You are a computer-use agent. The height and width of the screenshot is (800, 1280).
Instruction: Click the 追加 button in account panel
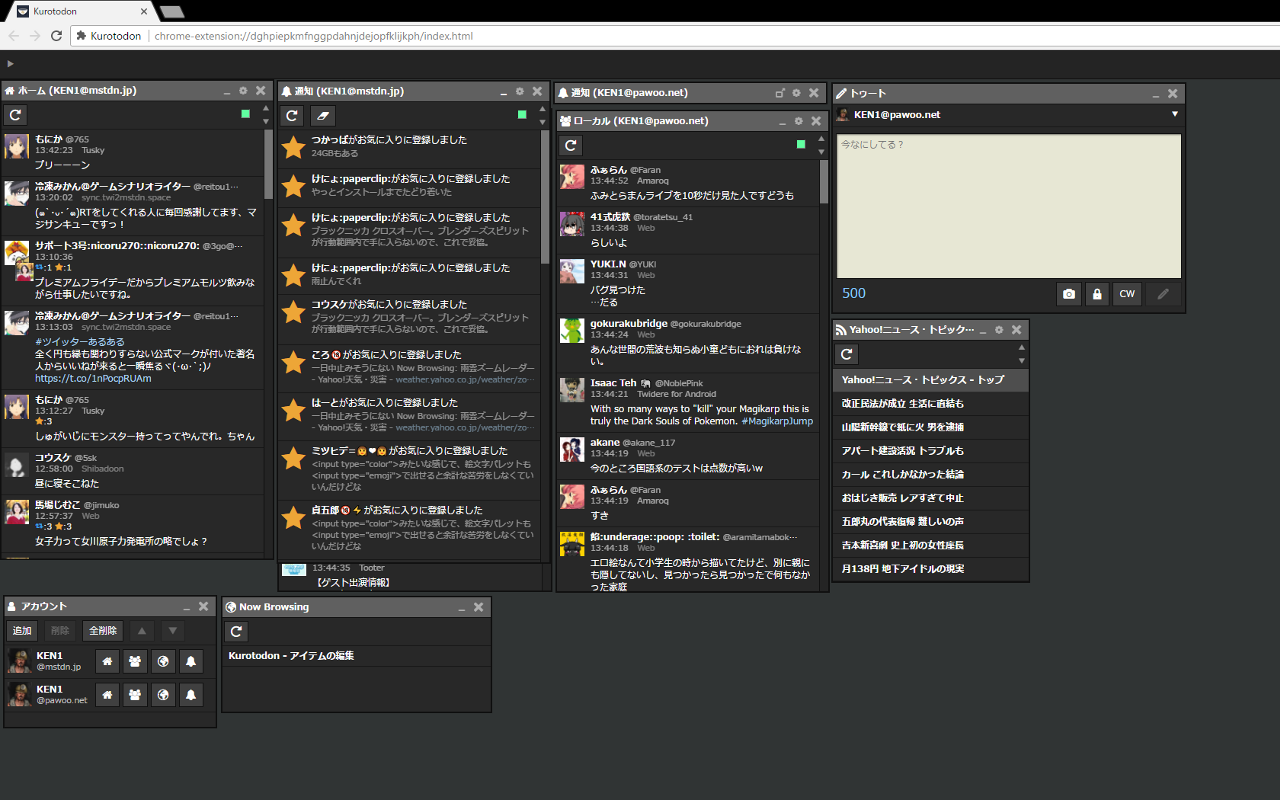click(x=21, y=631)
